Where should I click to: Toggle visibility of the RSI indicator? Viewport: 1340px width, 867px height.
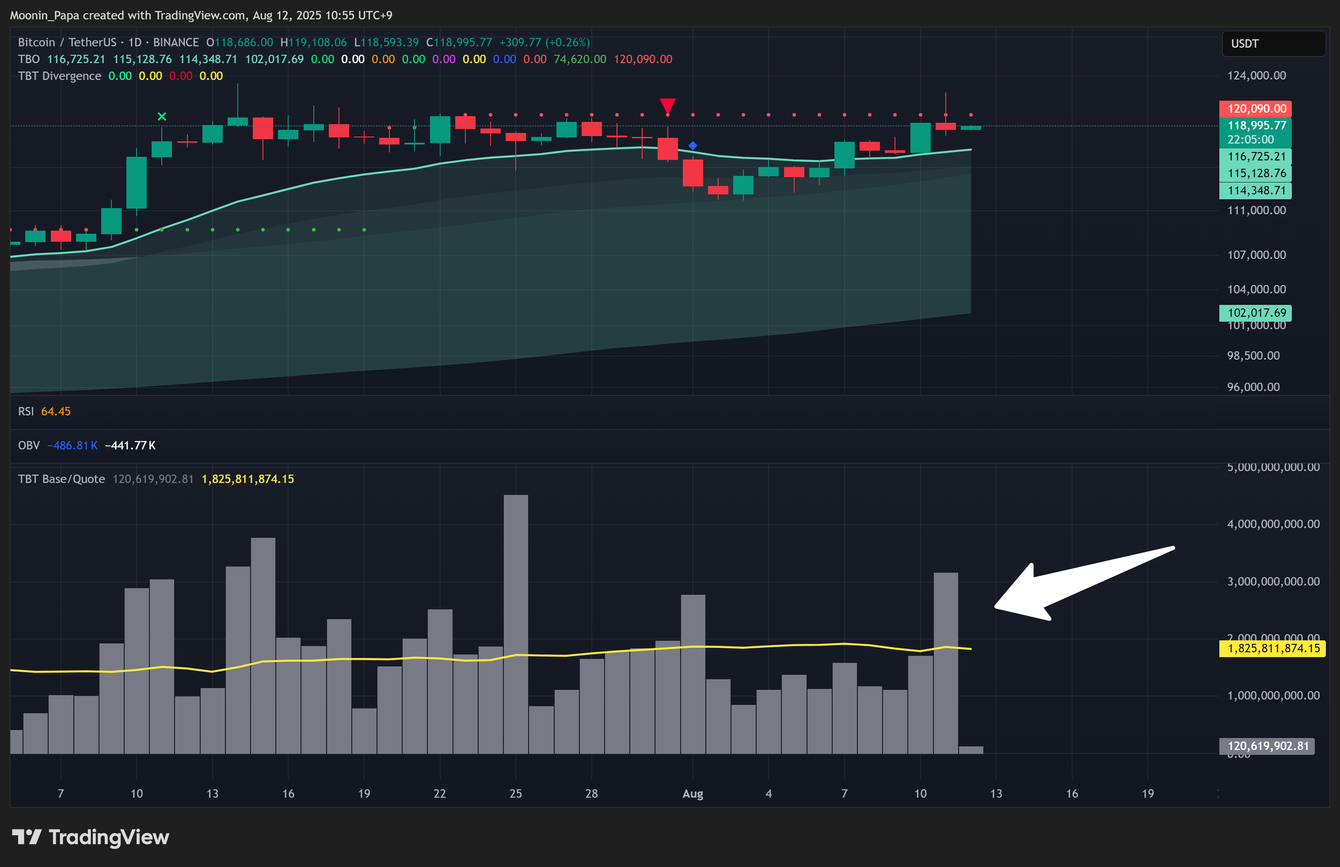coord(26,411)
